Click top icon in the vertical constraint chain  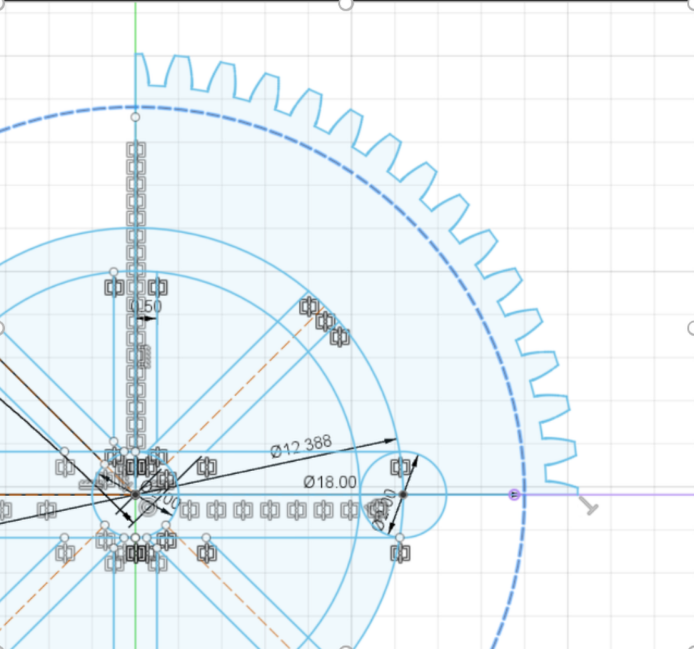[136, 150]
